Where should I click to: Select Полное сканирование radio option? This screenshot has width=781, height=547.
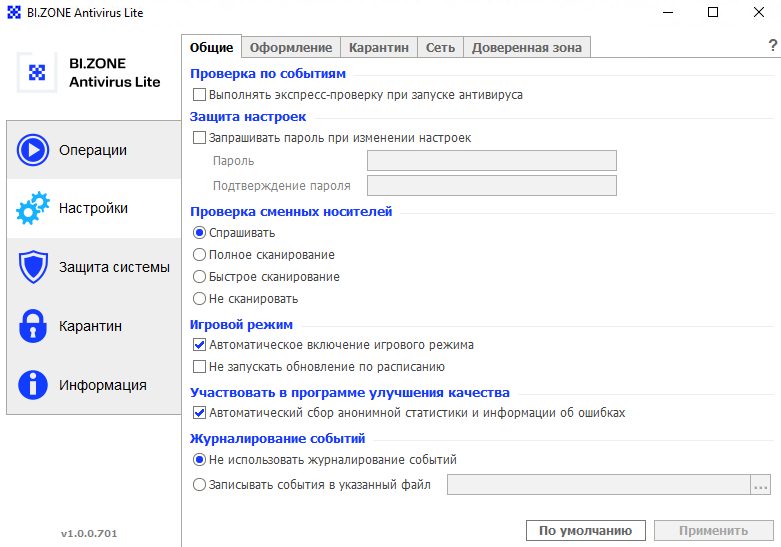[x=199, y=255]
